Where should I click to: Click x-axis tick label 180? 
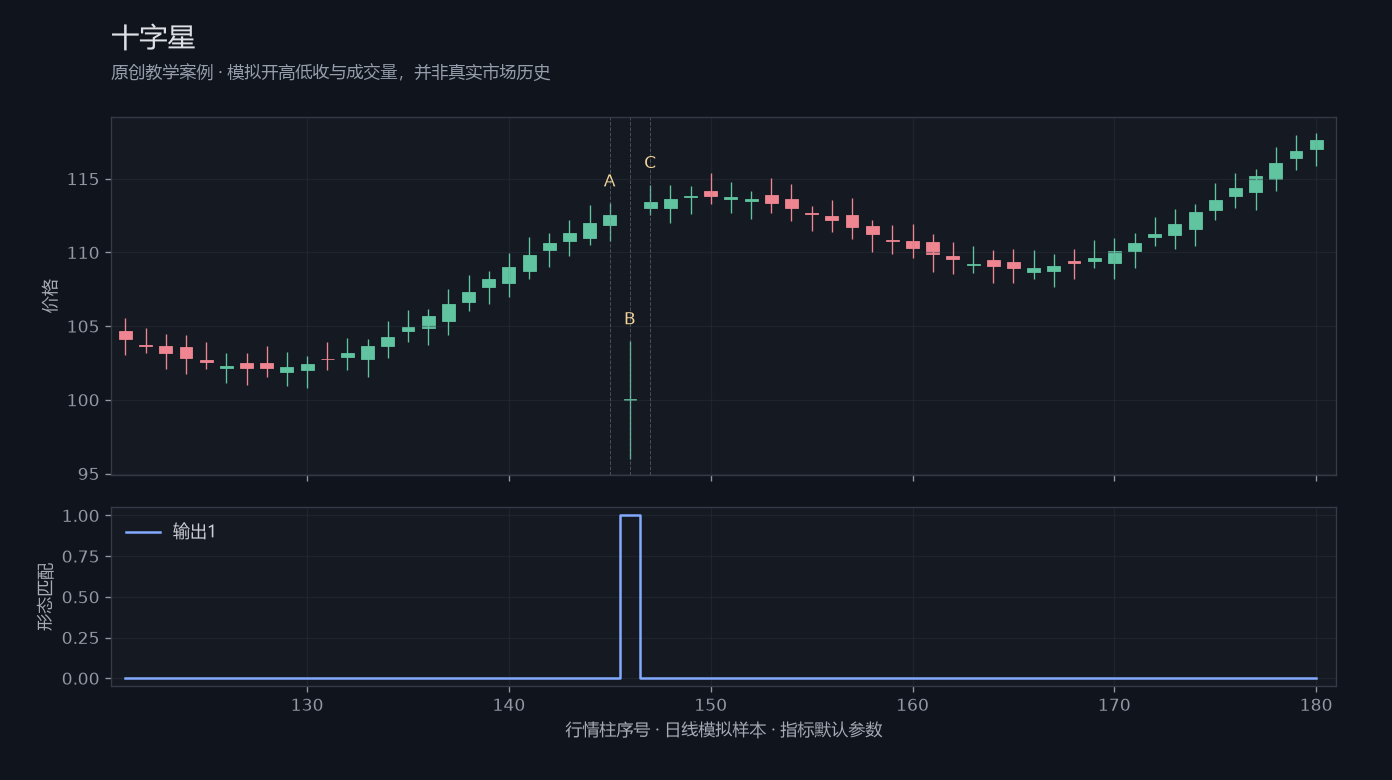pyautogui.click(x=1316, y=704)
